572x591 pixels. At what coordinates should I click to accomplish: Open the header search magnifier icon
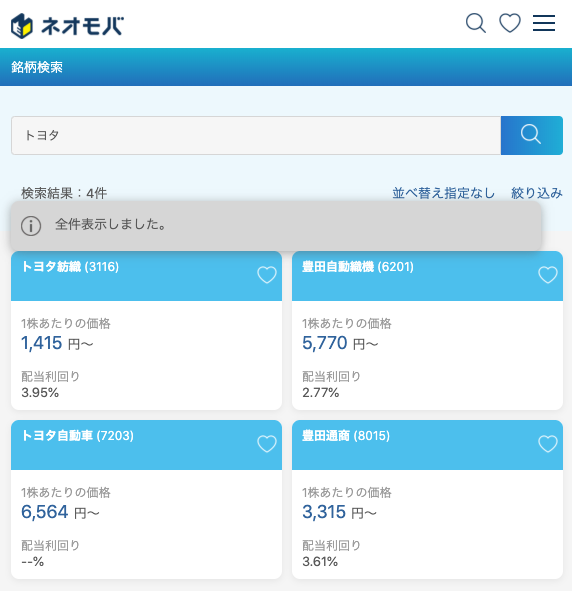coord(476,23)
